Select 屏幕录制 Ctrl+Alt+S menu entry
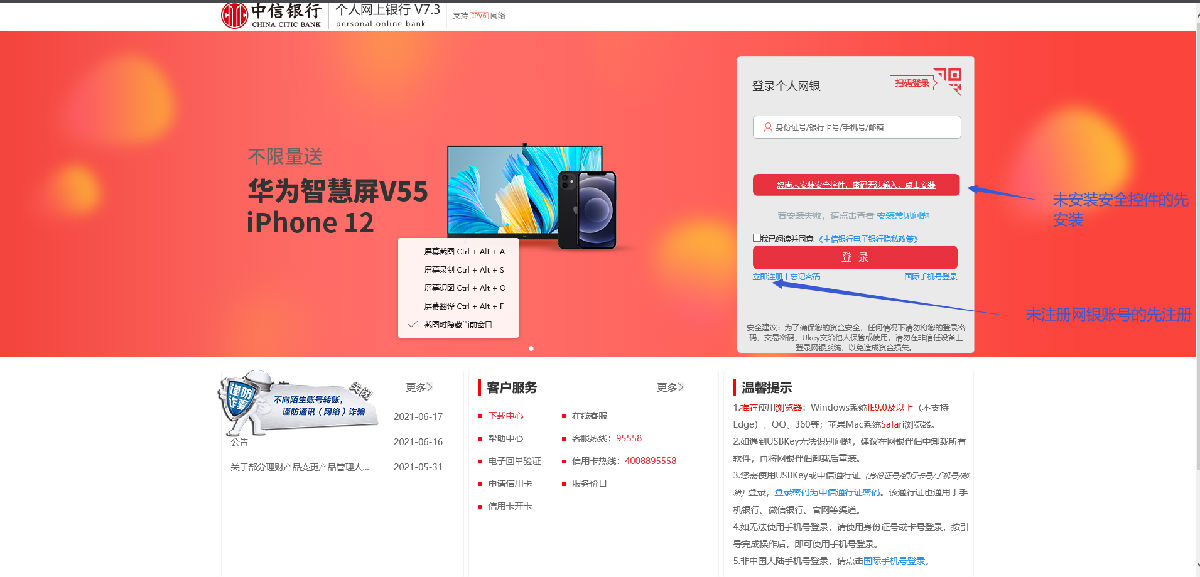Image resolution: width=1200 pixels, height=577 pixels. [465, 269]
